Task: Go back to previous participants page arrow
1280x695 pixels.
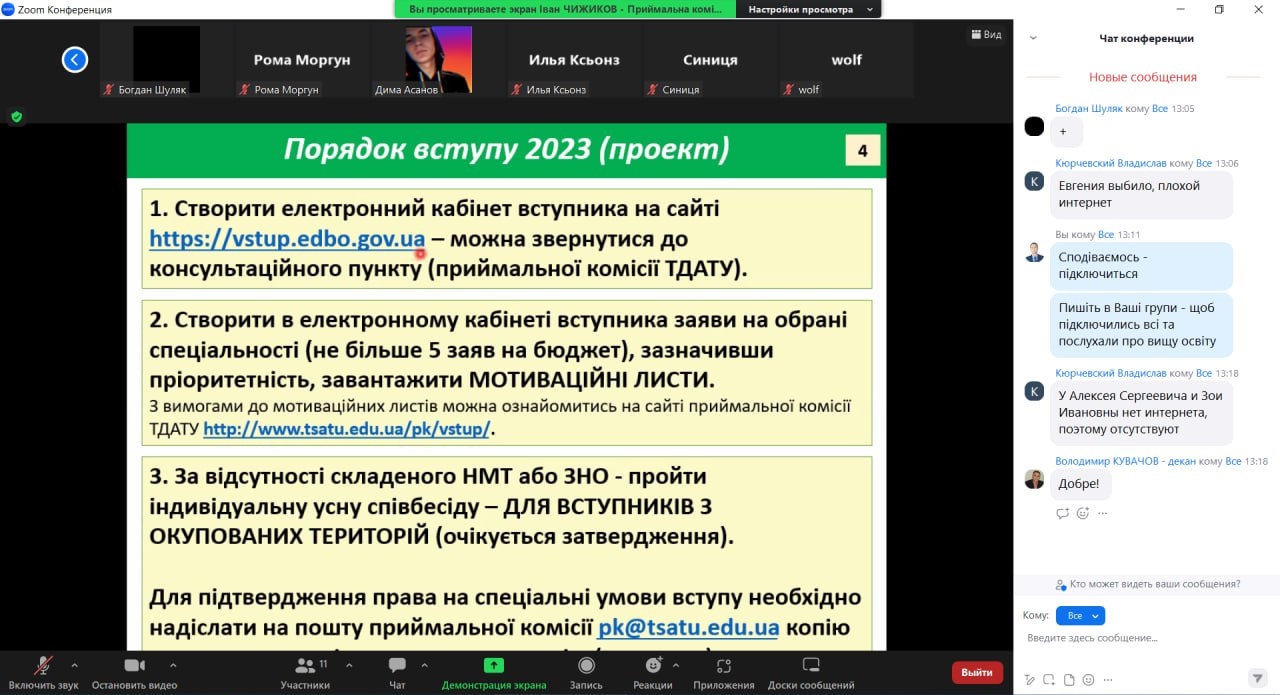Action: click(75, 60)
